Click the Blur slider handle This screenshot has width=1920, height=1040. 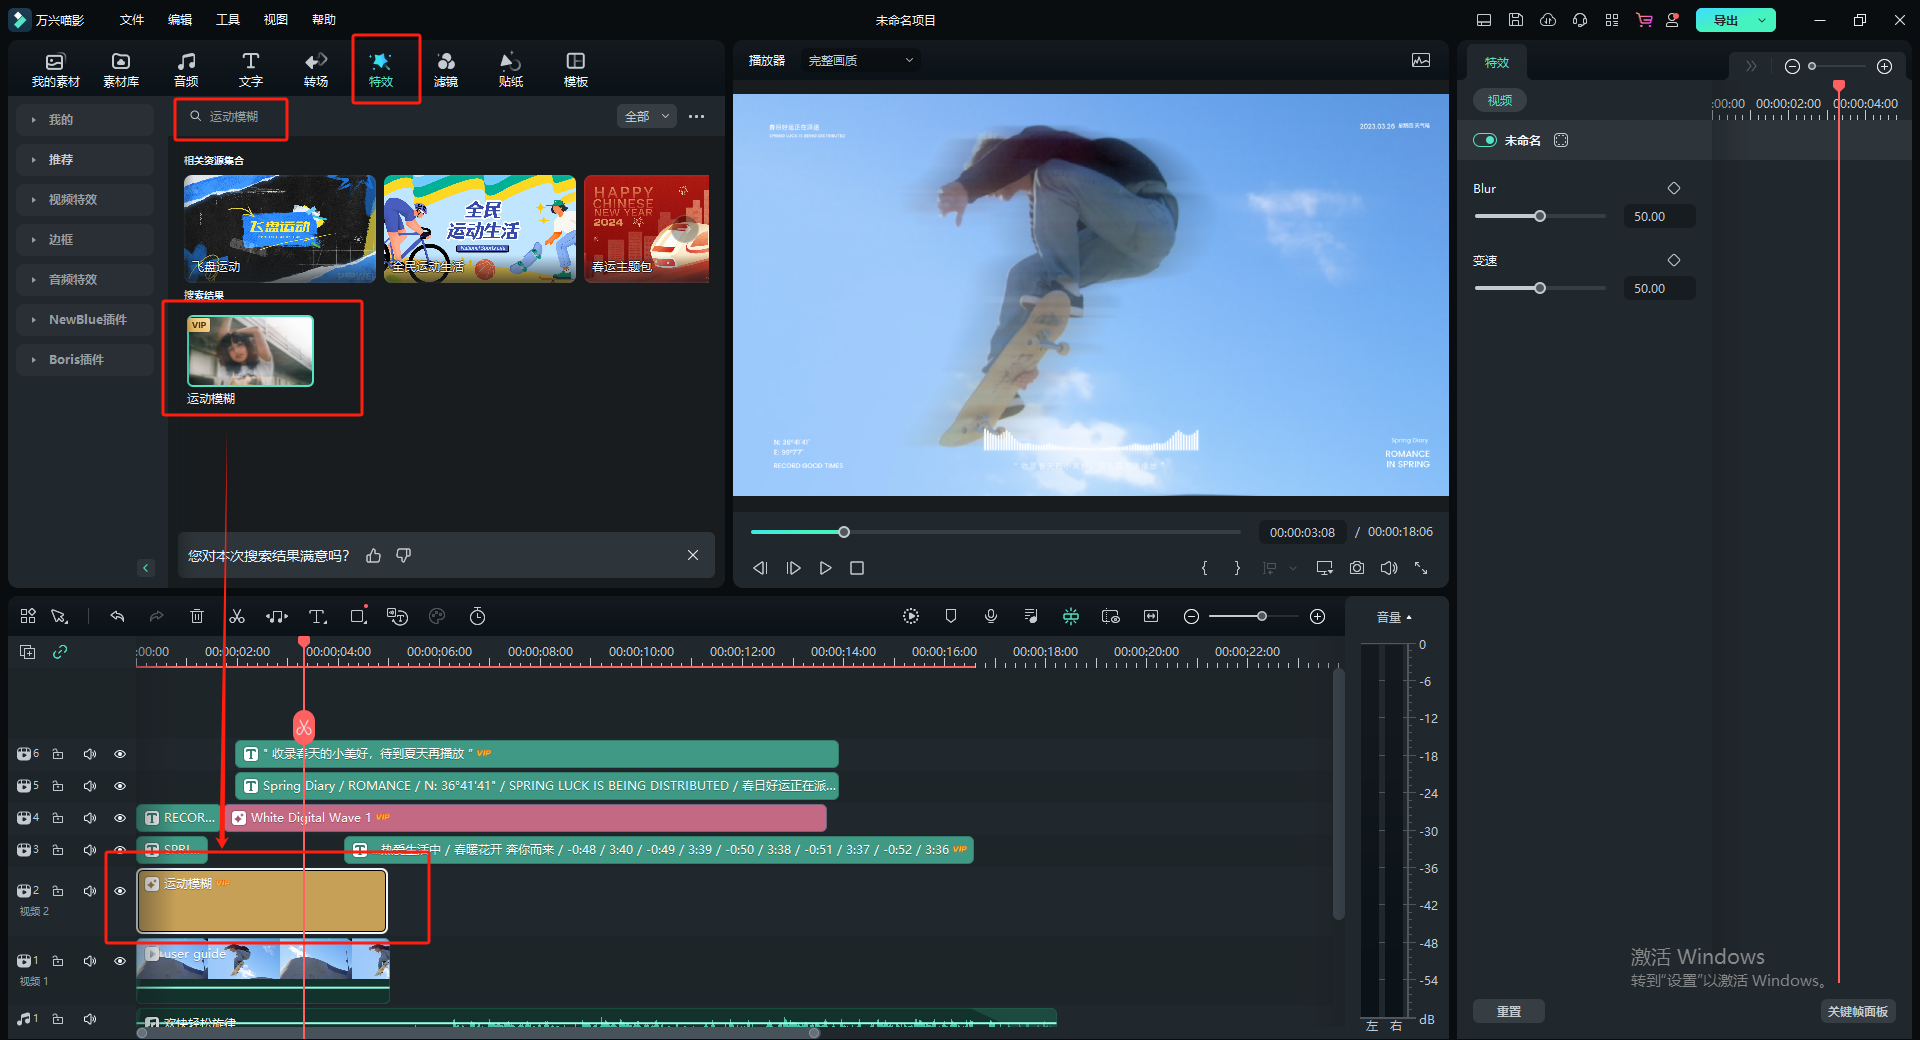coord(1540,216)
